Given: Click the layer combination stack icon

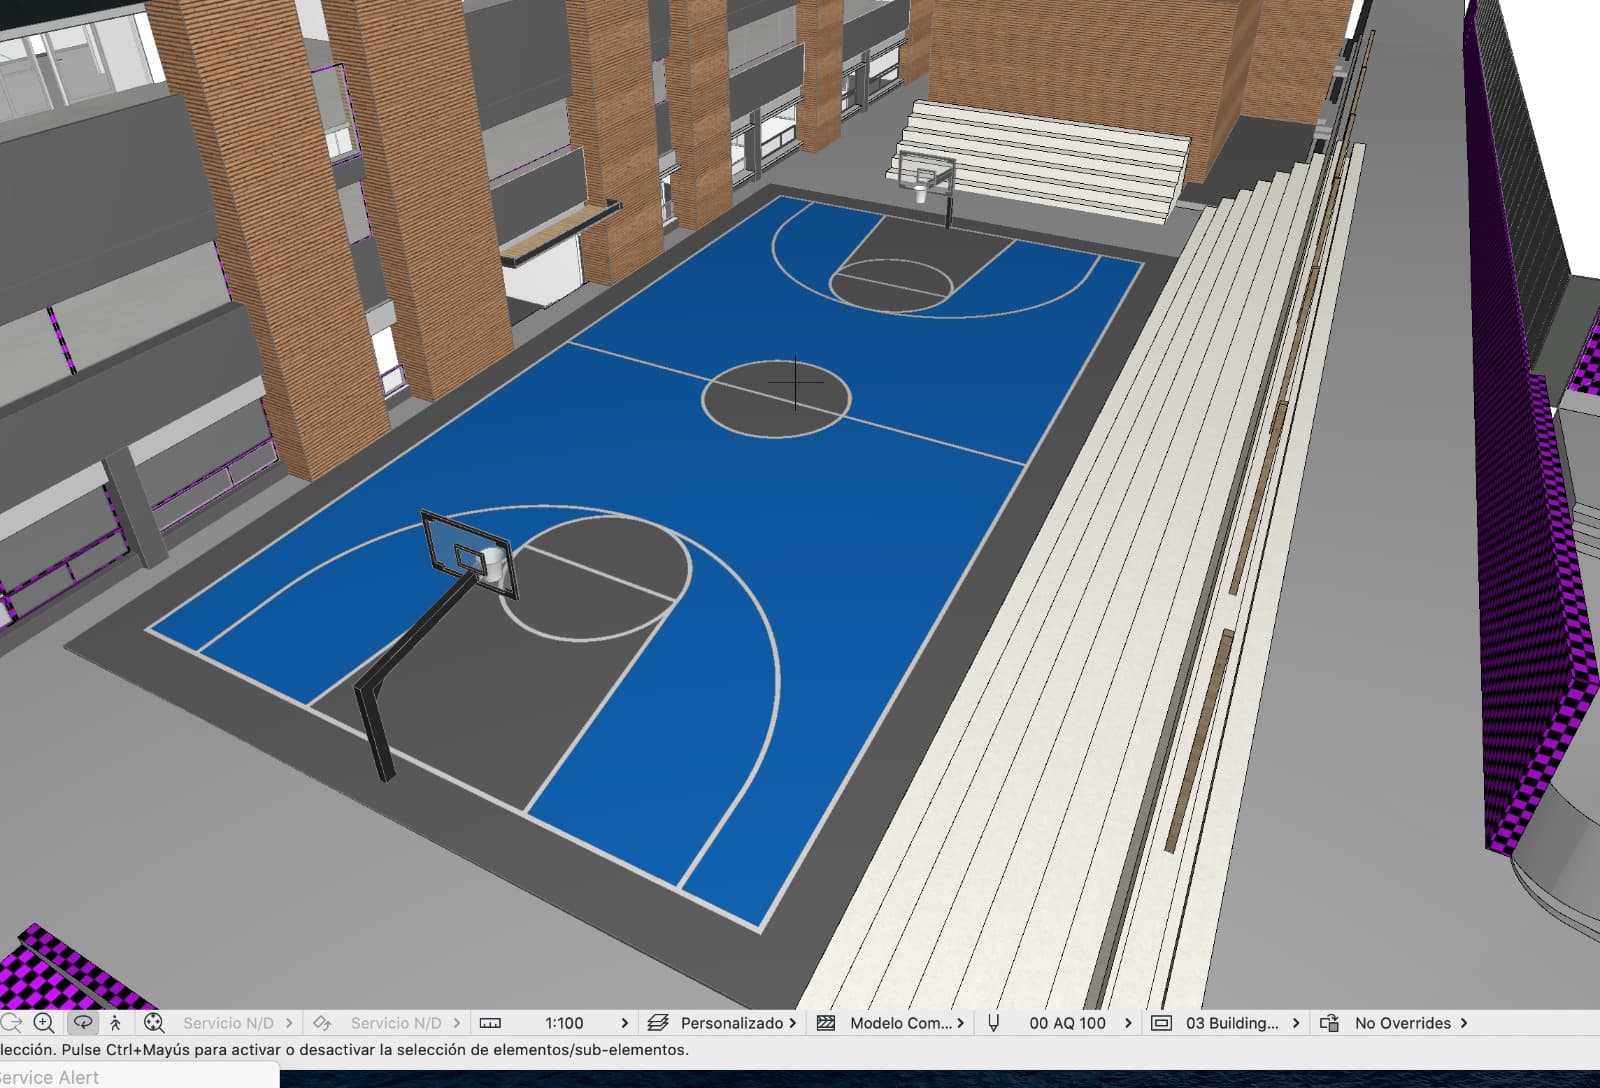Looking at the screenshot, I should (657, 1023).
